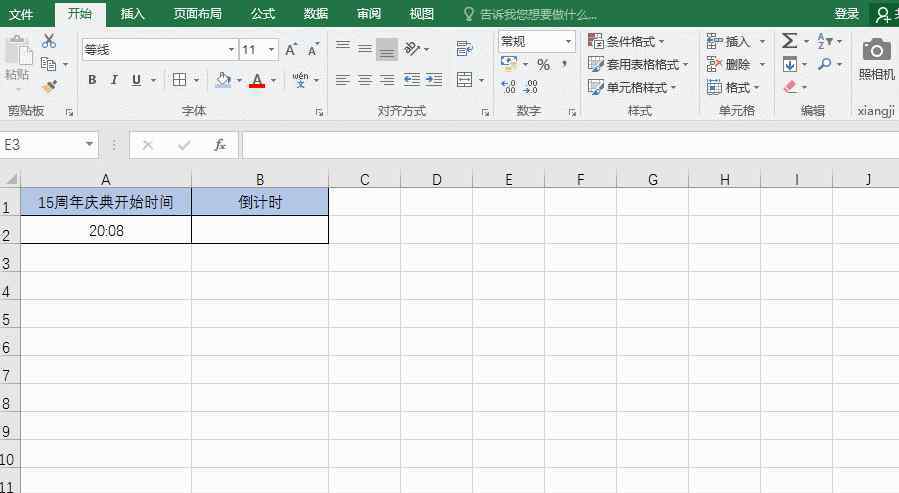Switch to 公式 tab
Screen dimensions: 899x493
[x=263, y=14]
